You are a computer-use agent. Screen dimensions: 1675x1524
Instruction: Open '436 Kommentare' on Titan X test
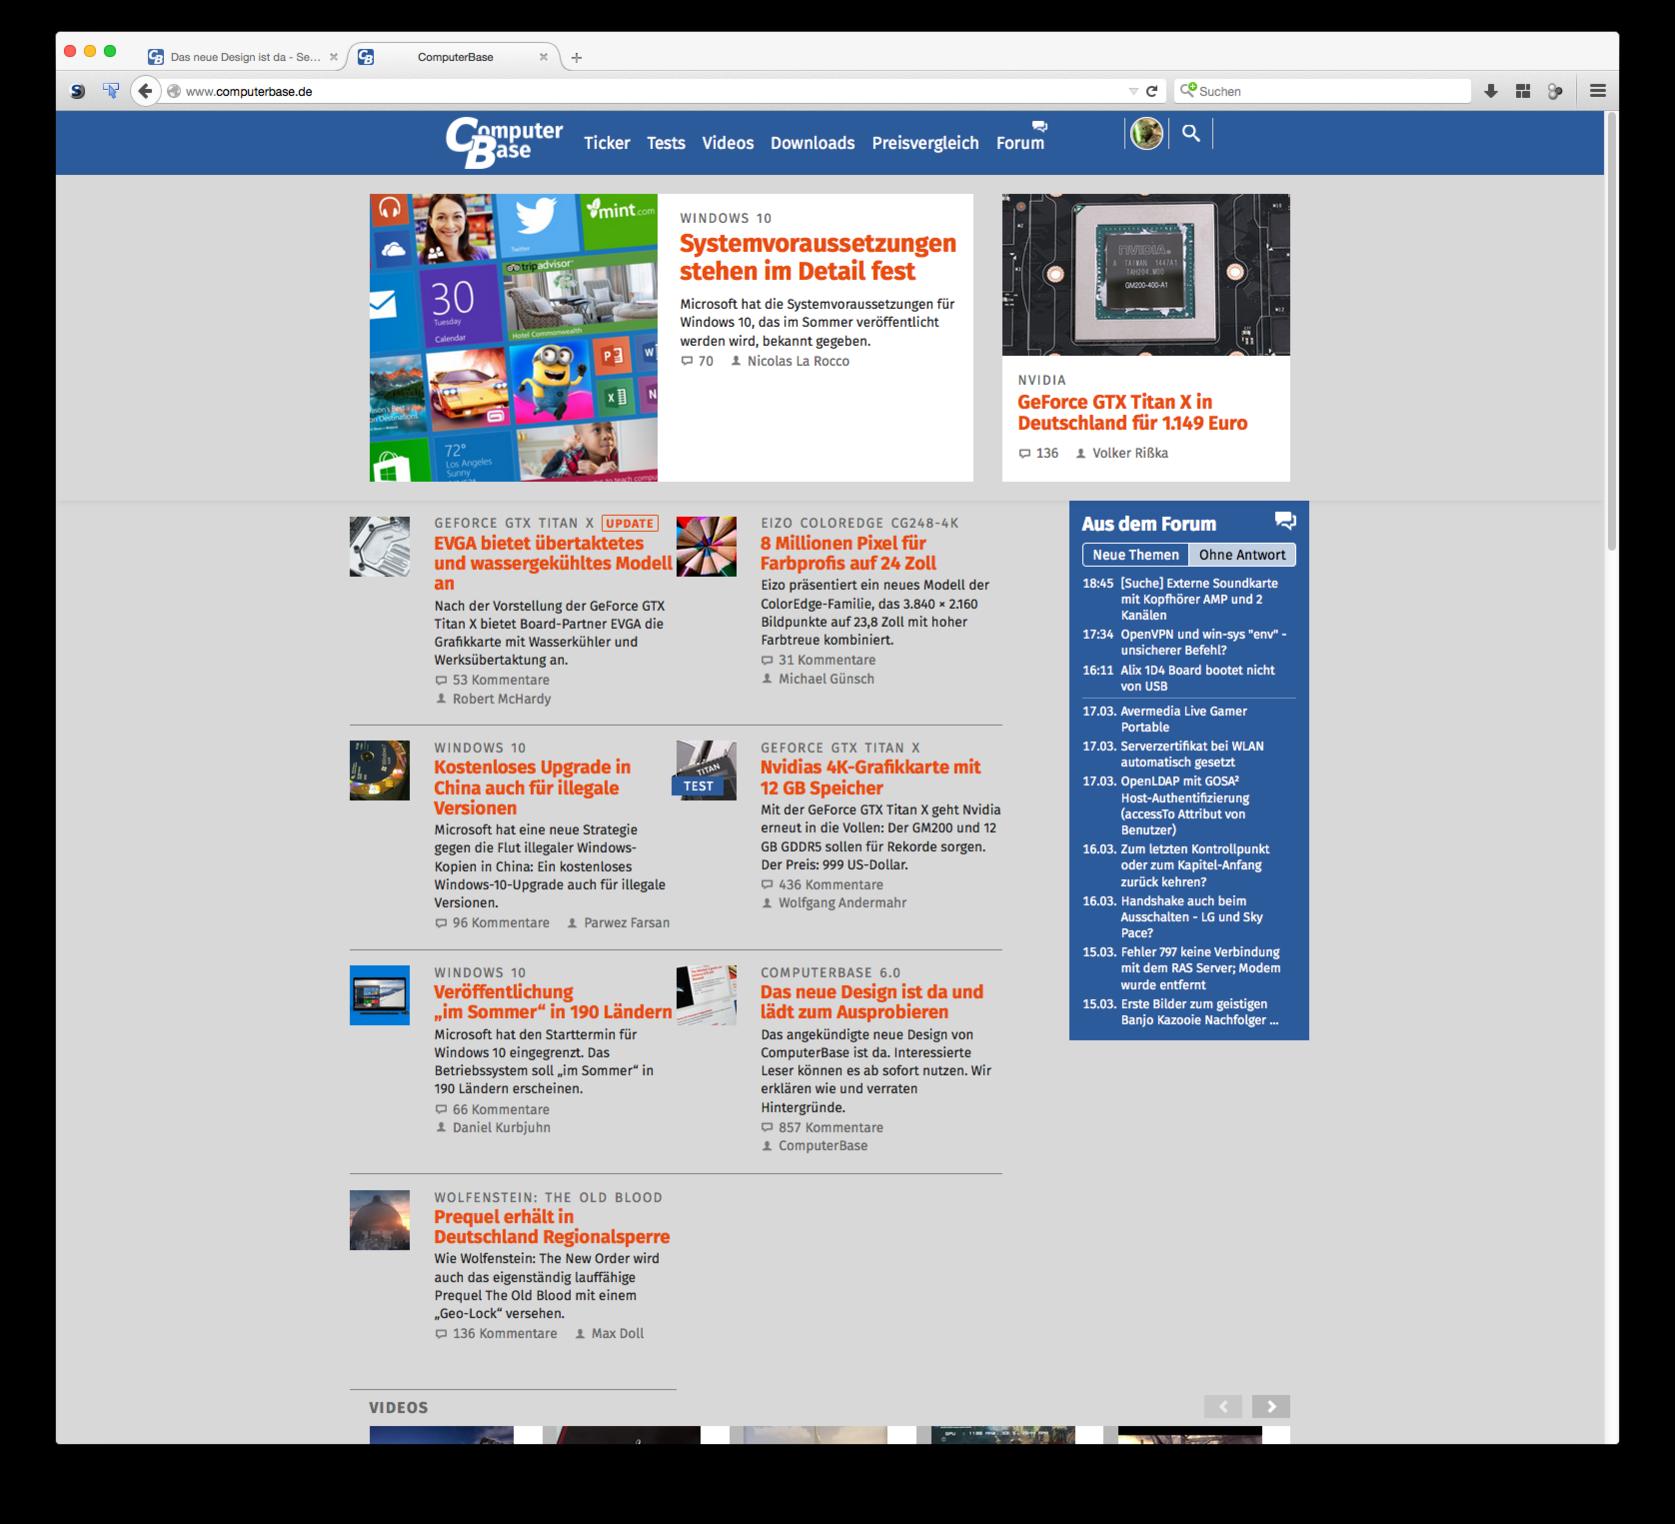click(830, 885)
